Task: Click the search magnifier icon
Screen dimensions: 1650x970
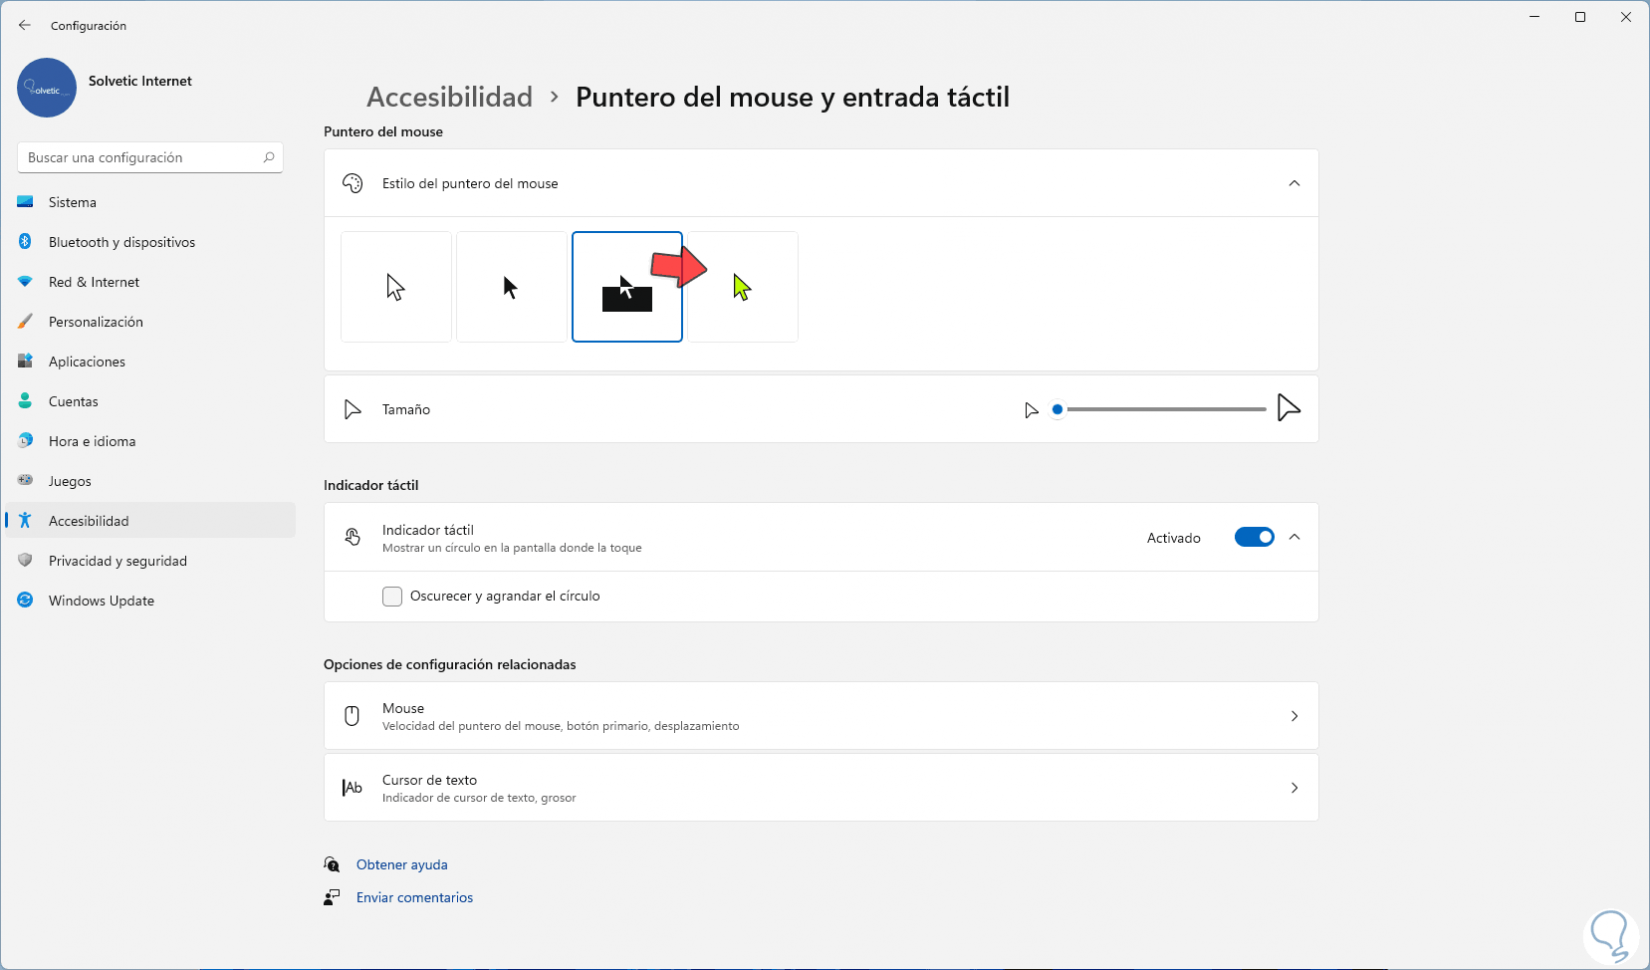Action: pyautogui.click(x=268, y=157)
